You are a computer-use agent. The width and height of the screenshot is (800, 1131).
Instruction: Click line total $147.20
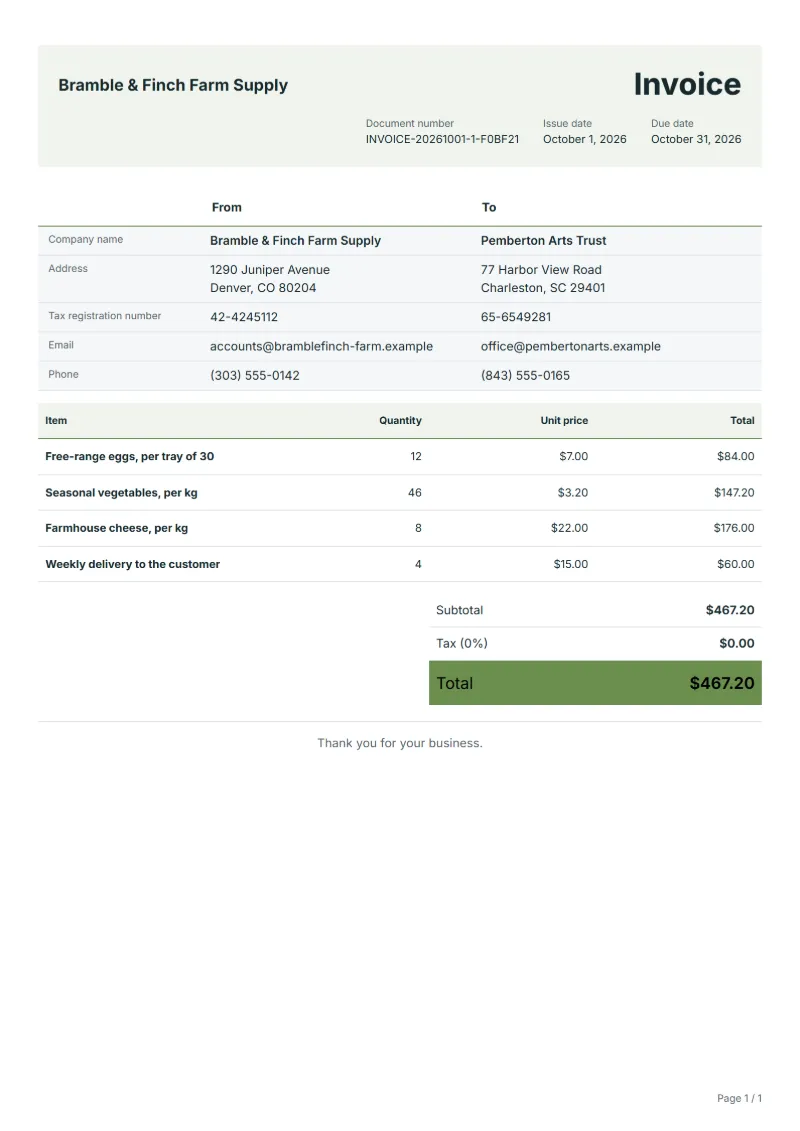734,493
